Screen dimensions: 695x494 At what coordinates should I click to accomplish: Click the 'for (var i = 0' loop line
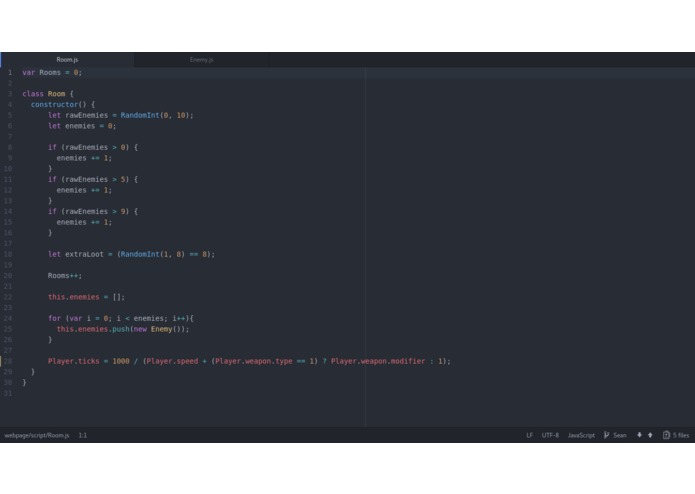click(x=121, y=318)
